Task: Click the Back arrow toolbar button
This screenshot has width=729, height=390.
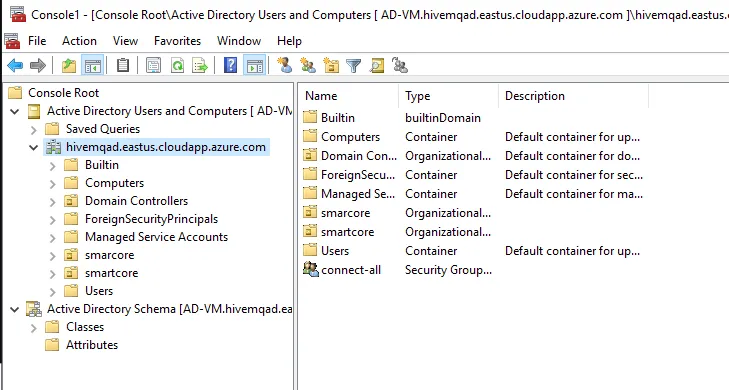Action: (15, 66)
